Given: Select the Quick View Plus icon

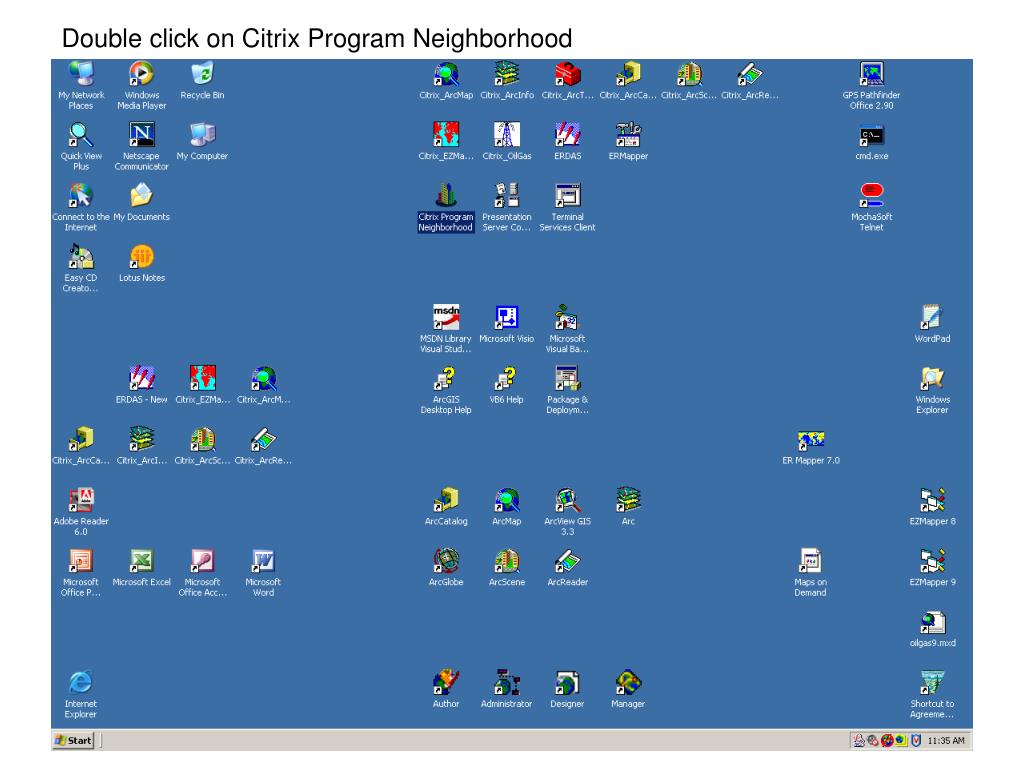Looking at the screenshot, I should [x=81, y=135].
